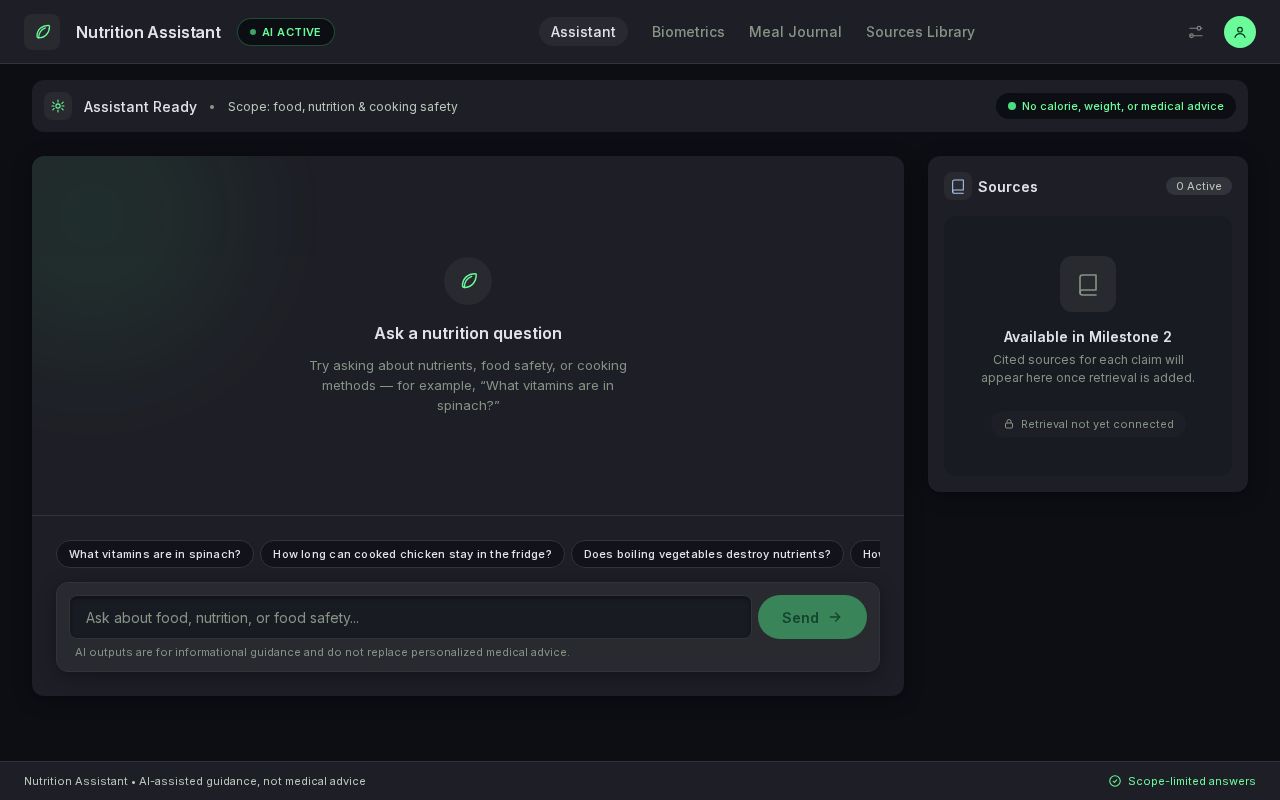Click the lock icon beside Retrieval not yet connected

click(1009, 424)
